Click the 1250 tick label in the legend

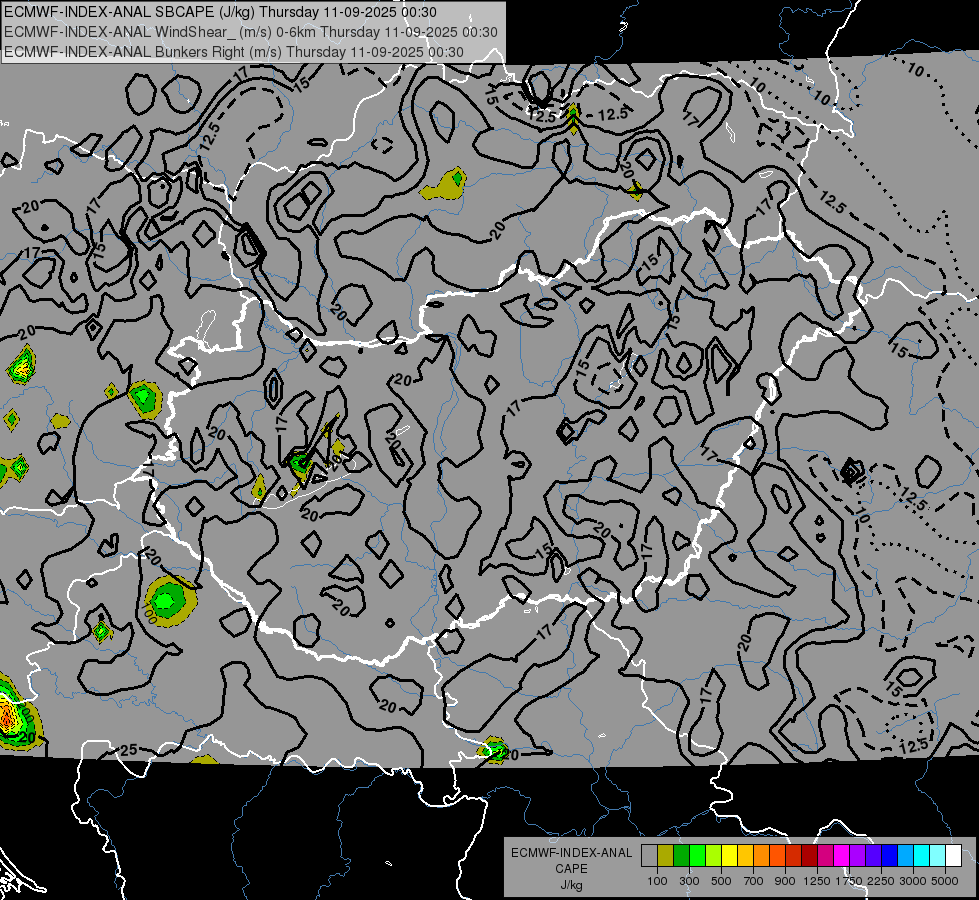point(817,881)
